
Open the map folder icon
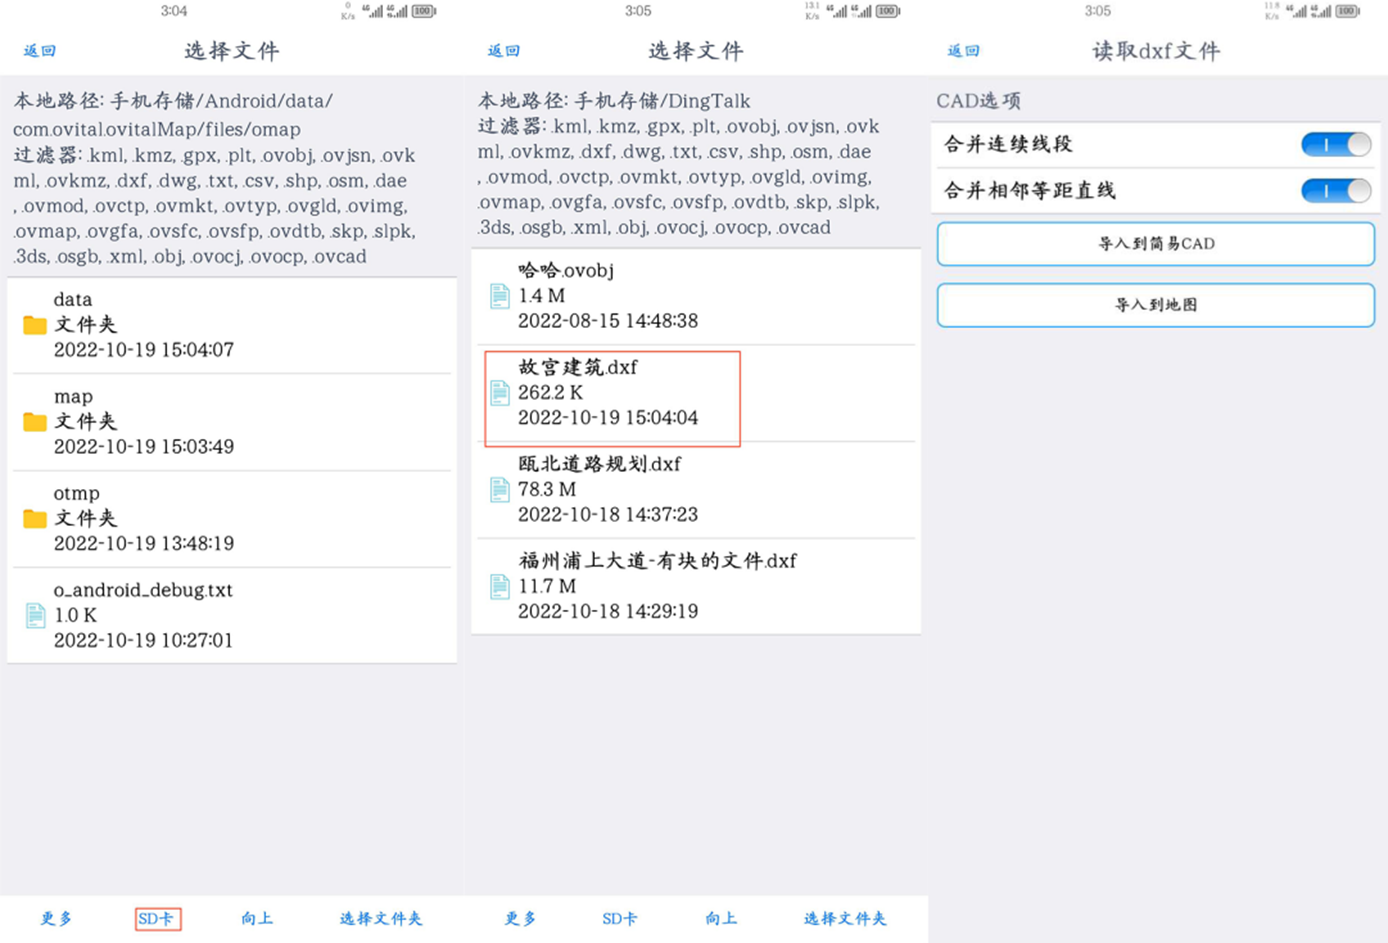click(x=35, y=422)
